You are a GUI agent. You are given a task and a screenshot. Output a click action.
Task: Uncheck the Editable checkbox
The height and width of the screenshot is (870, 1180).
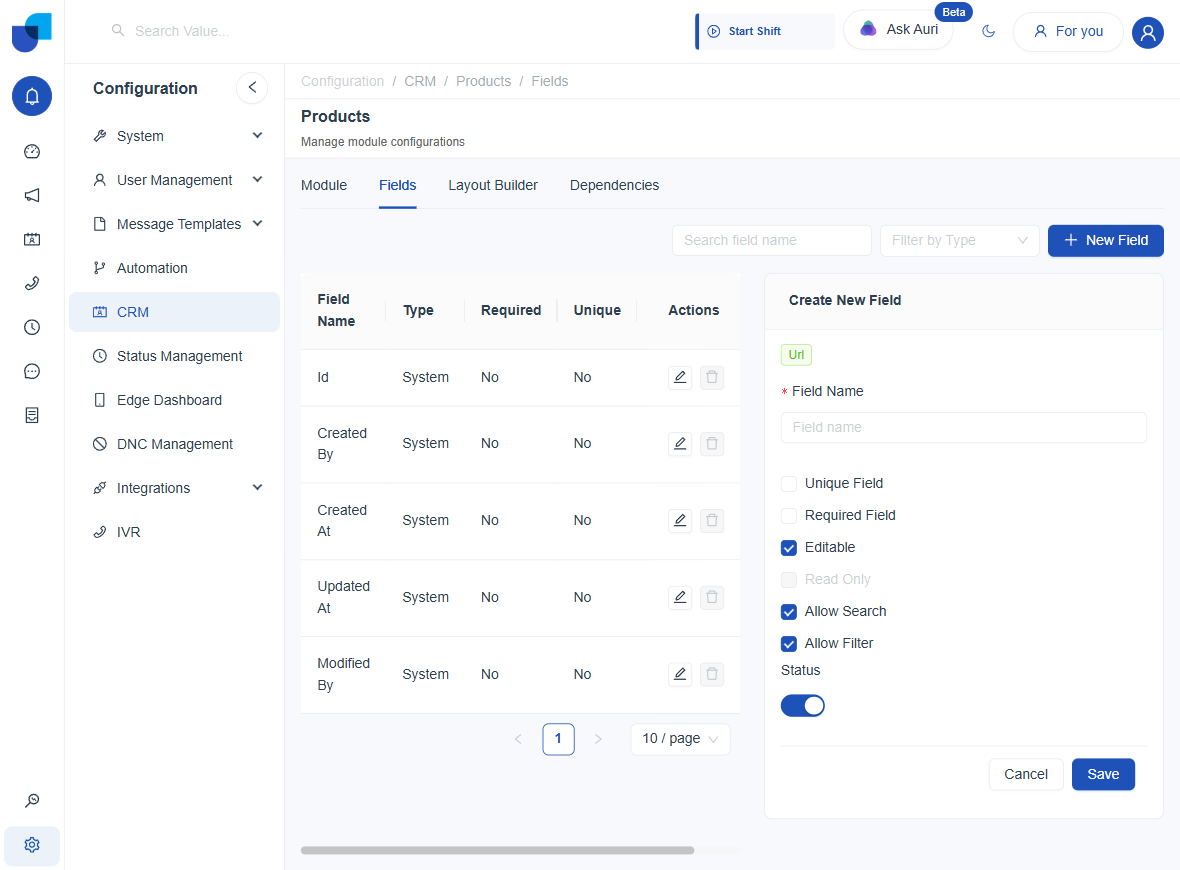(x=789, y=548)
